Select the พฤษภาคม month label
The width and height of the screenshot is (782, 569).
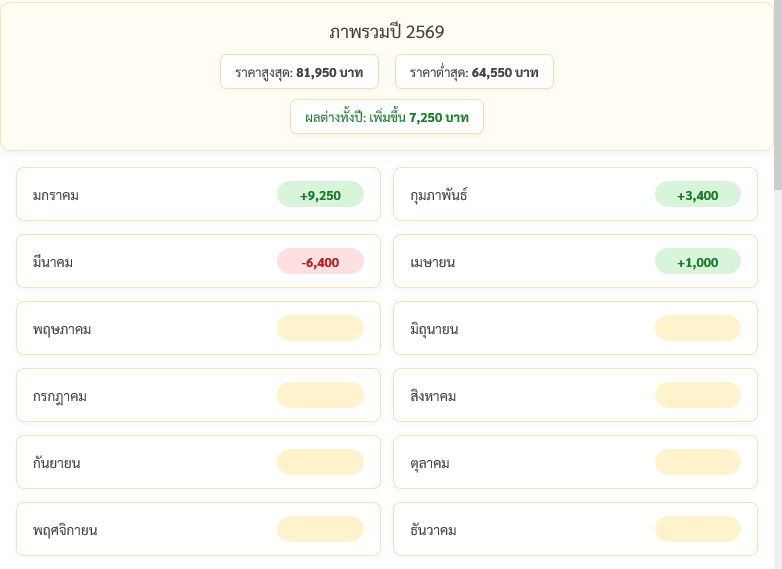(62, 329)
